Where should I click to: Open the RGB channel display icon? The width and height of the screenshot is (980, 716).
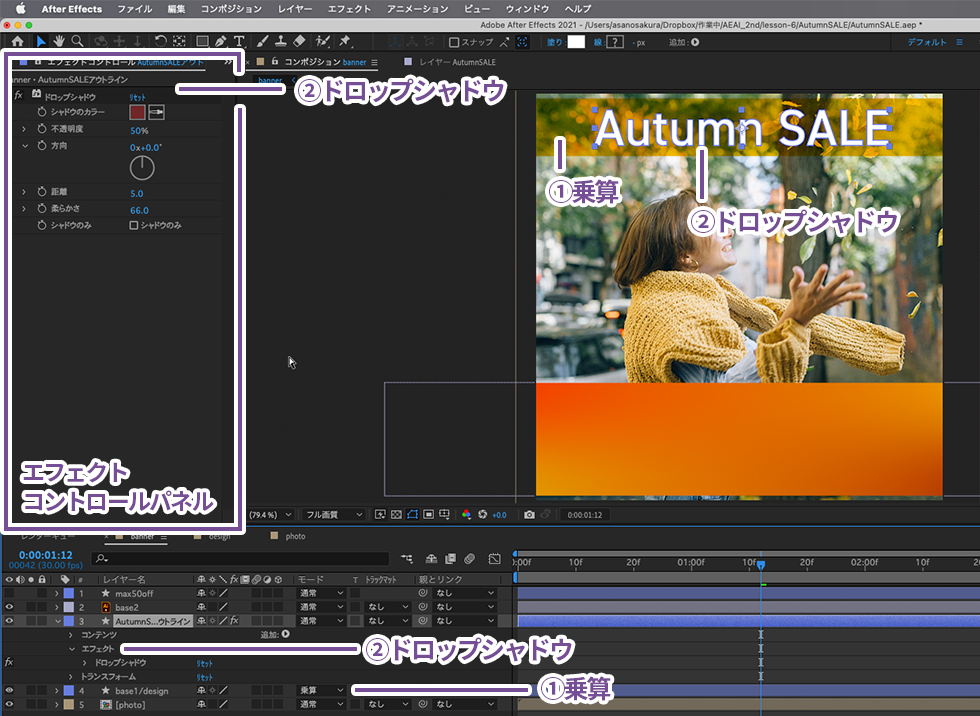click(x=466, y=514)
